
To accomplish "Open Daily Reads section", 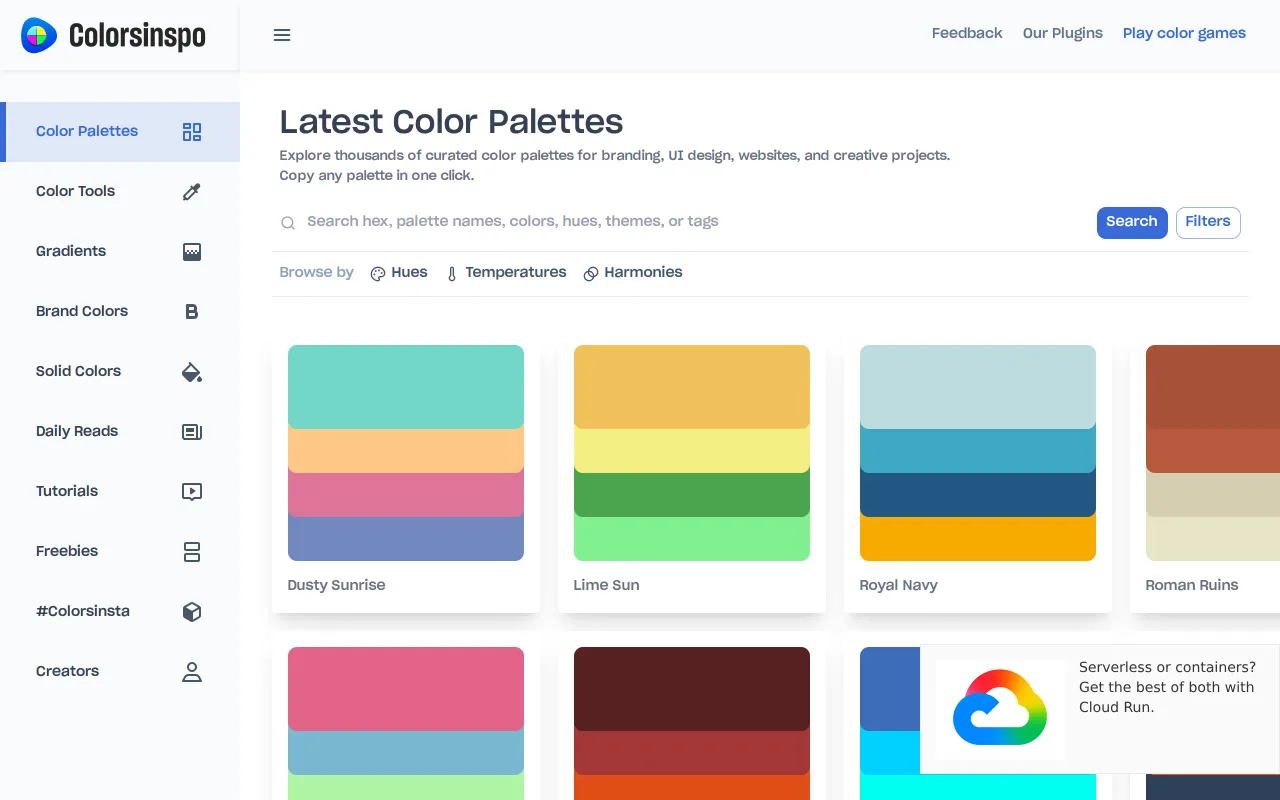I will [120, 432].
